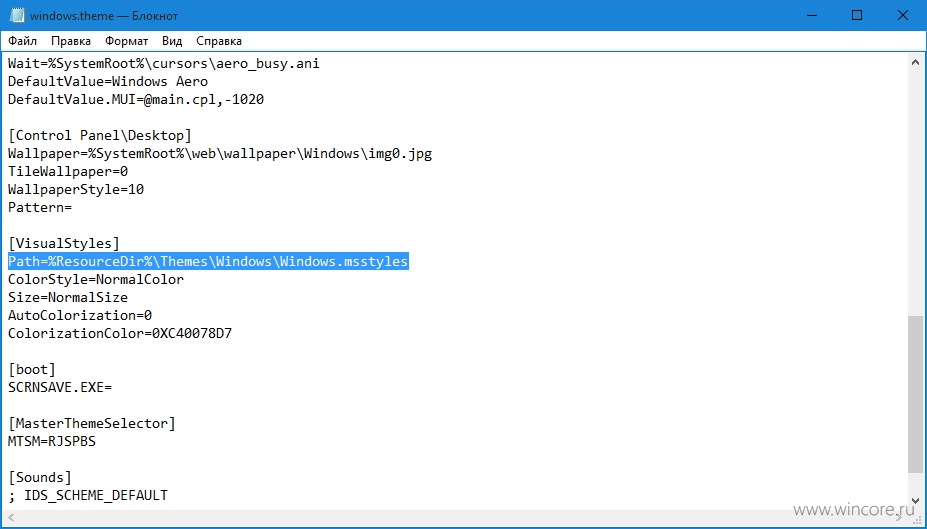Viewport: 927px width, 529px height.
Task: Maximize the Notepad window
Action: click(x=857, y=15)
